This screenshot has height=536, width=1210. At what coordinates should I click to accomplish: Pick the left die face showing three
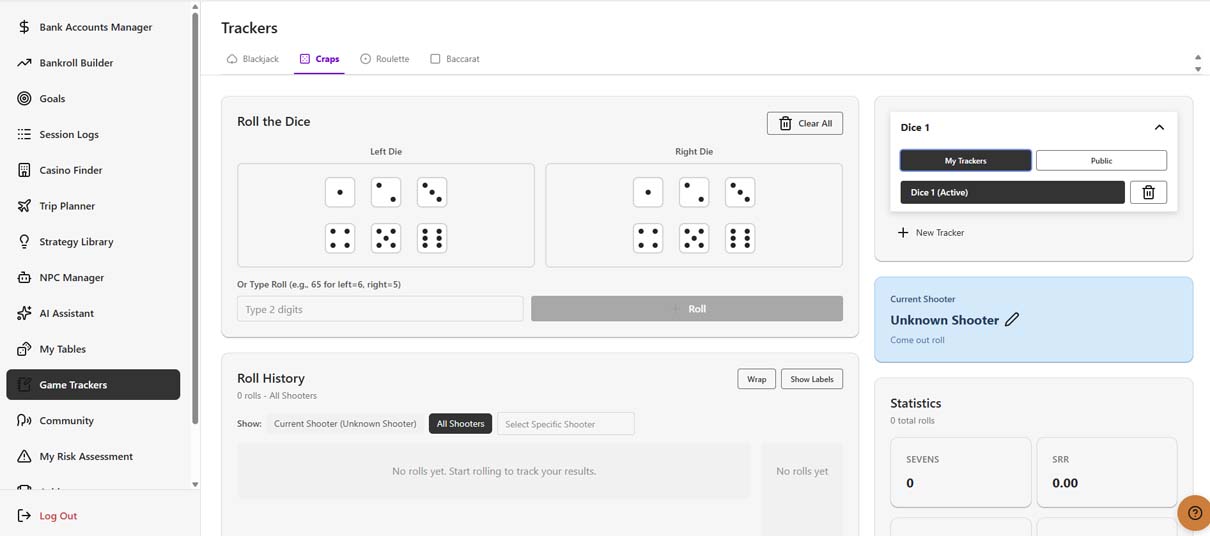pos(432,192)
